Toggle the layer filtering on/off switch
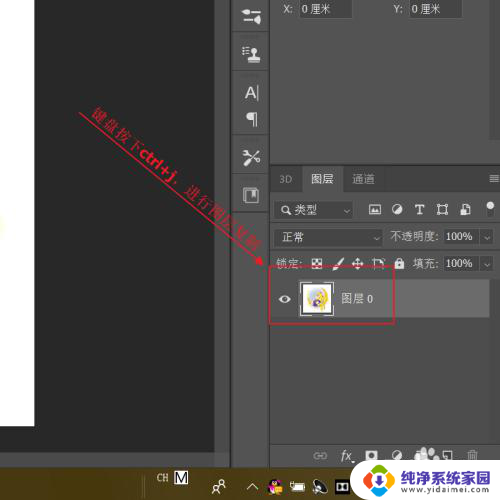 click(x=490, y=209)
